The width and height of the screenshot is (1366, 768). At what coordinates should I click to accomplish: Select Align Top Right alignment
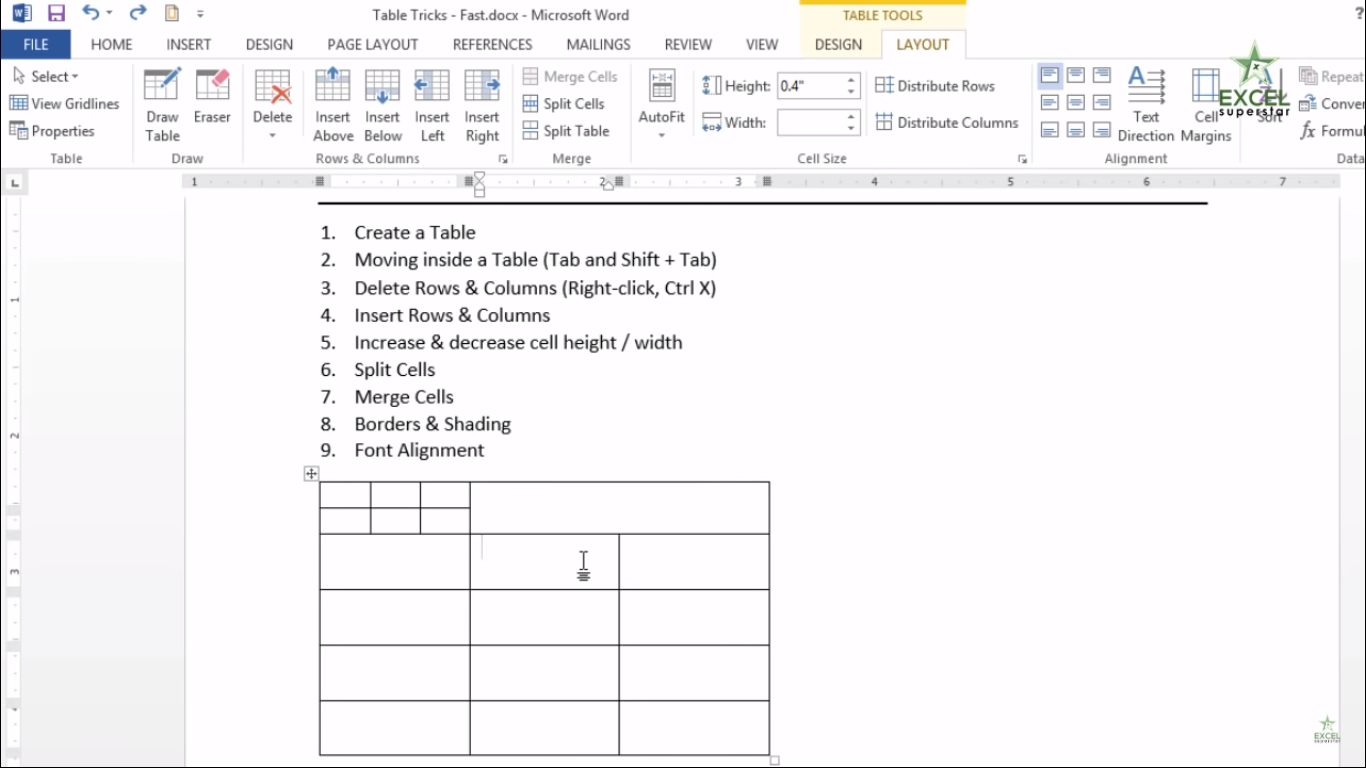(x=1102, y=76)
